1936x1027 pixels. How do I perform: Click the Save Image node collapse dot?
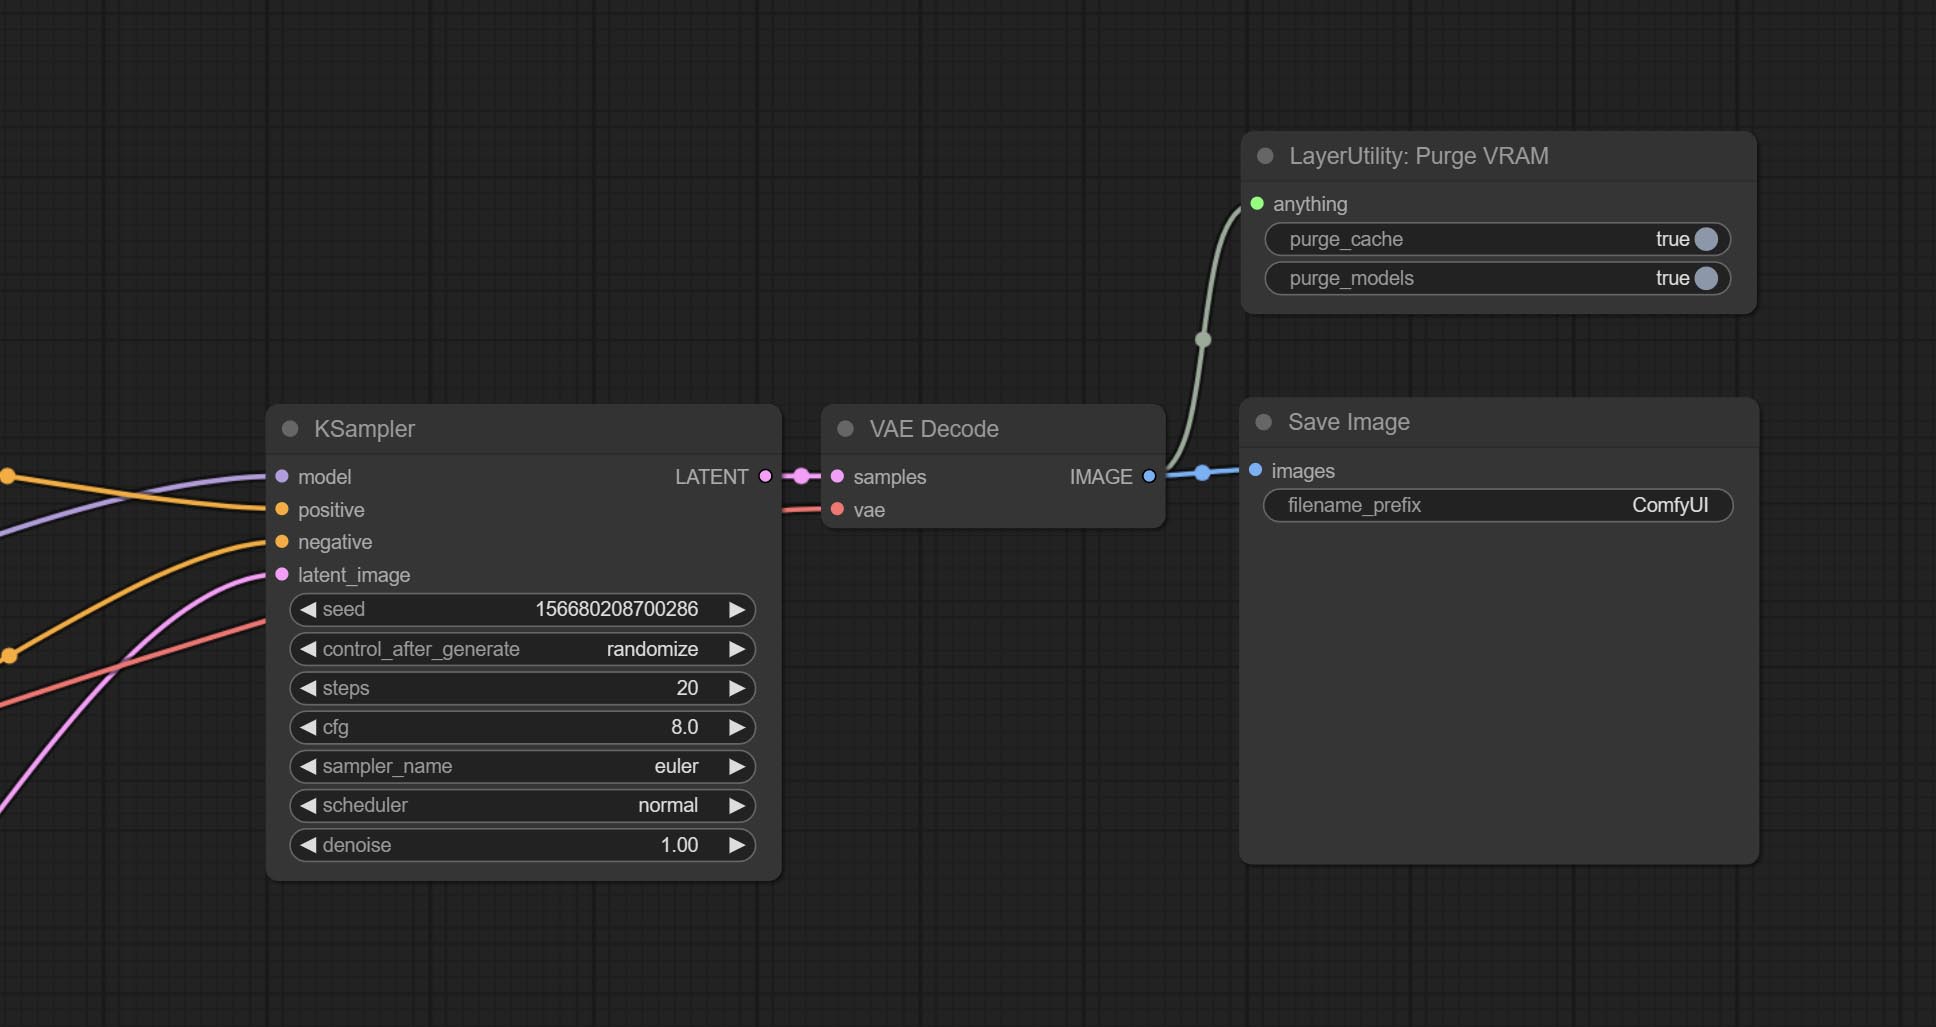(x=1264, y=422)
